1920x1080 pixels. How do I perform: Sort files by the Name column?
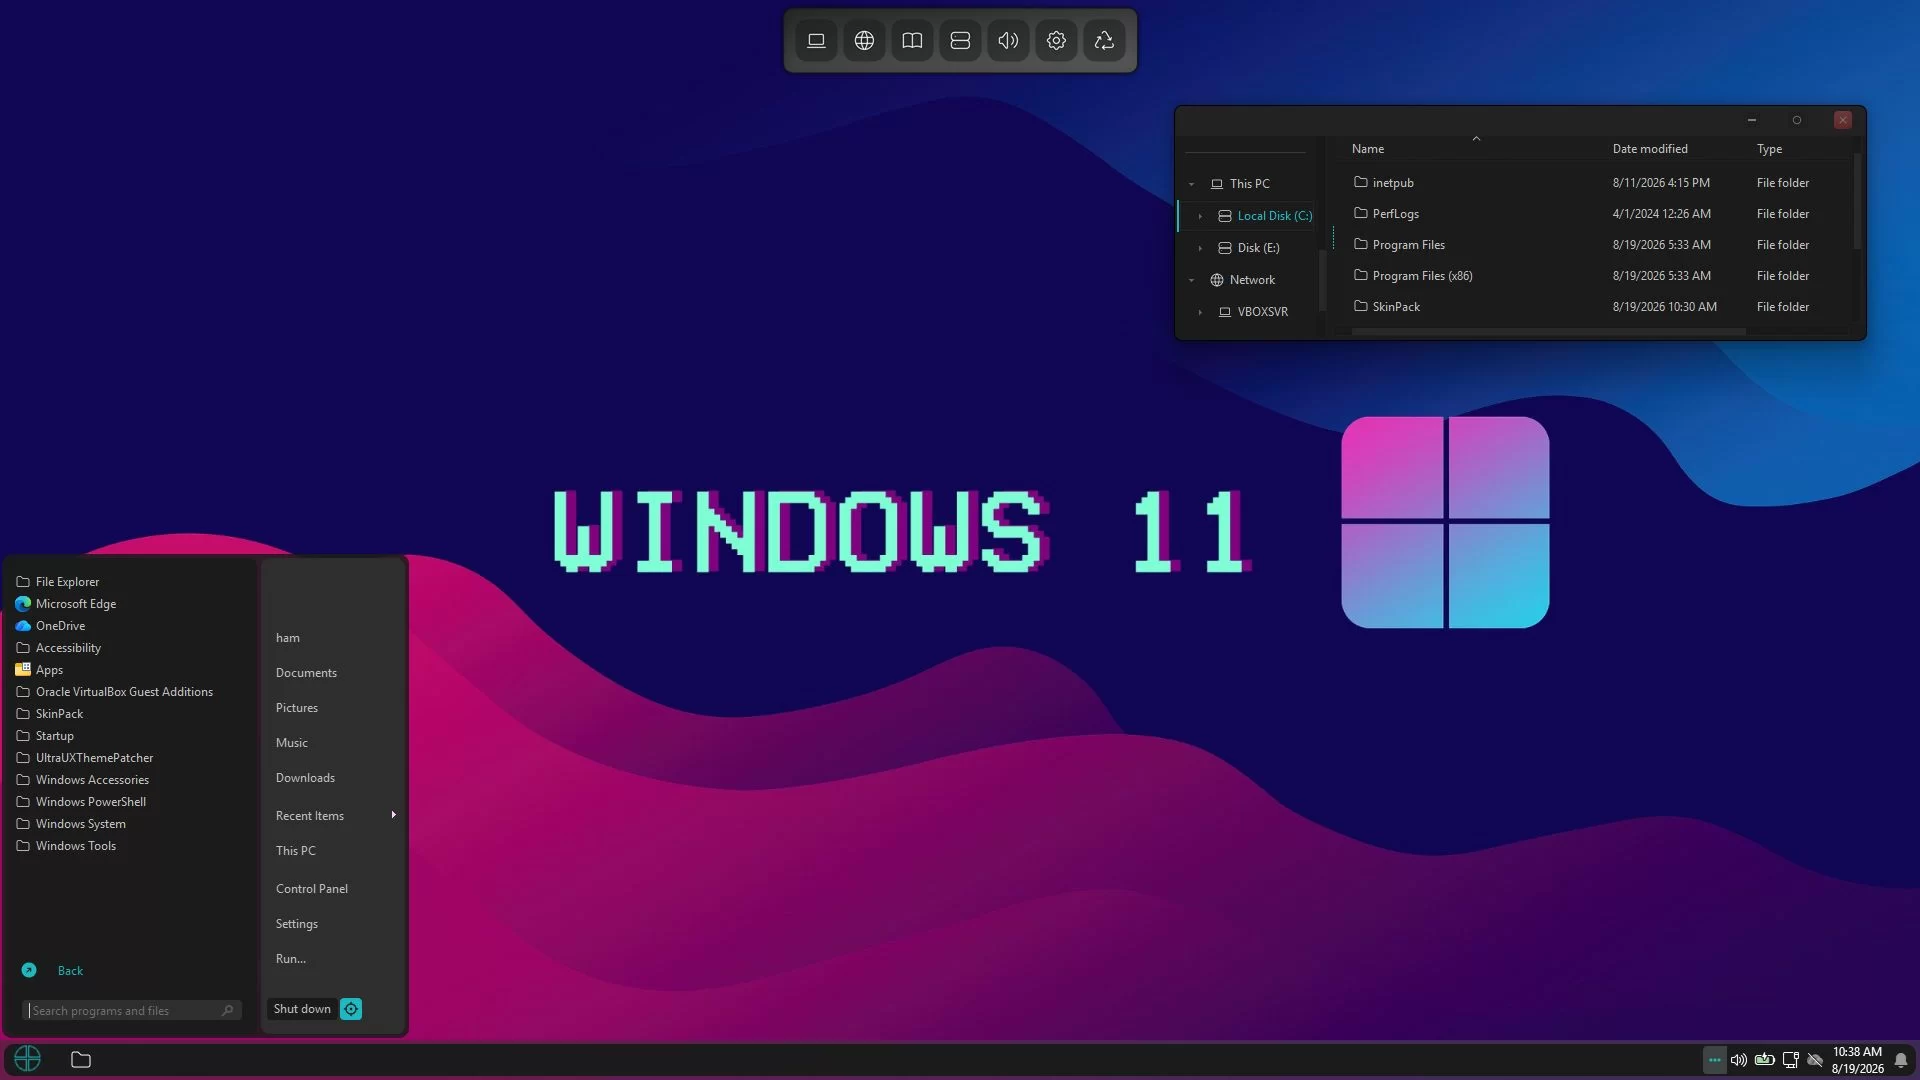(1368, 149)
